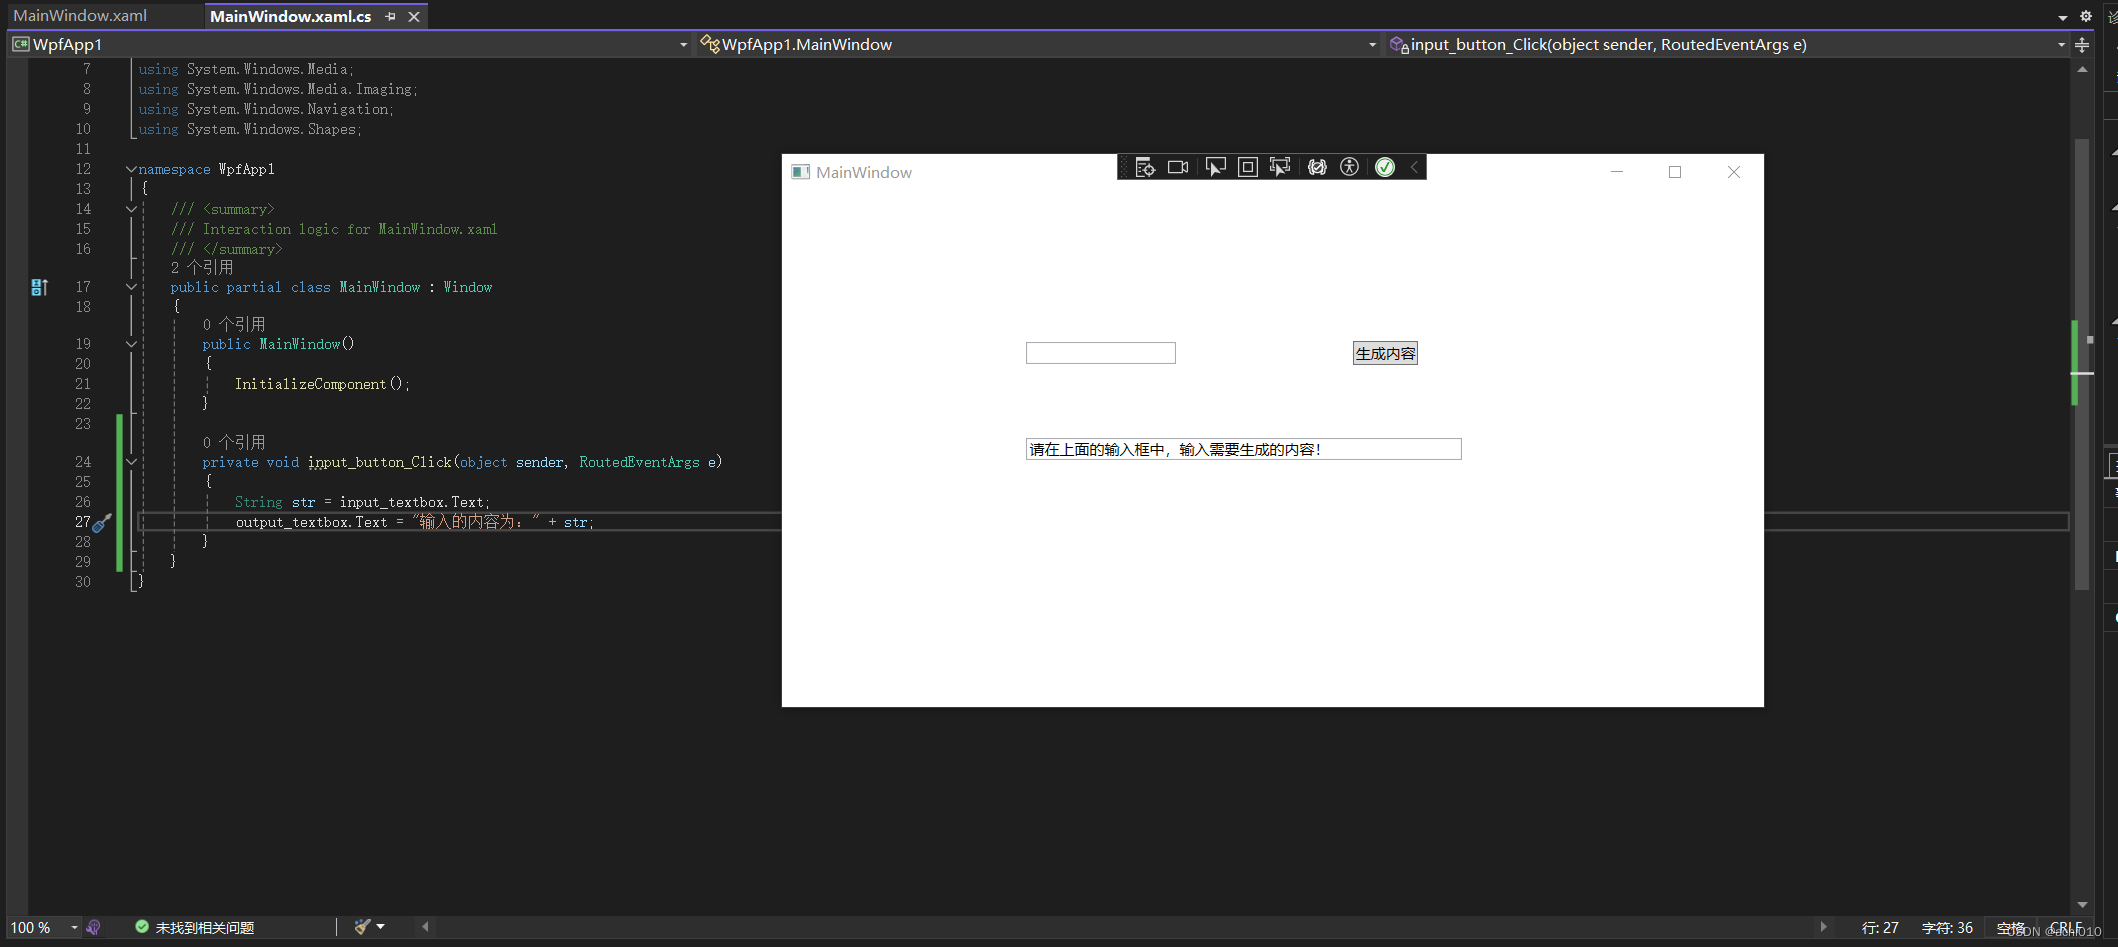Screen dimensions: 2118x947
Task: Click output_textbox.Text on line 27
Action: pos(311,522)
